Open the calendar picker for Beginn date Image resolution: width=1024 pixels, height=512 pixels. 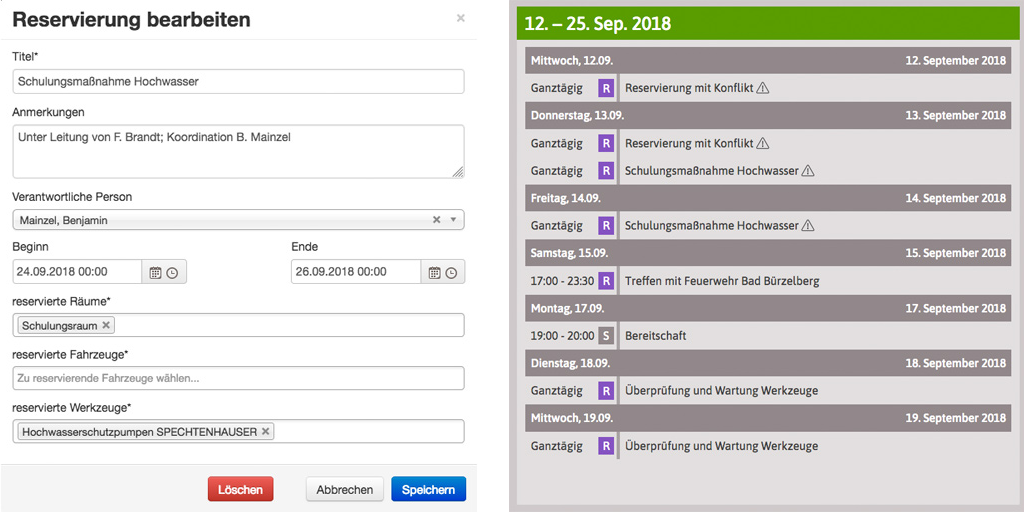point(155,272)
